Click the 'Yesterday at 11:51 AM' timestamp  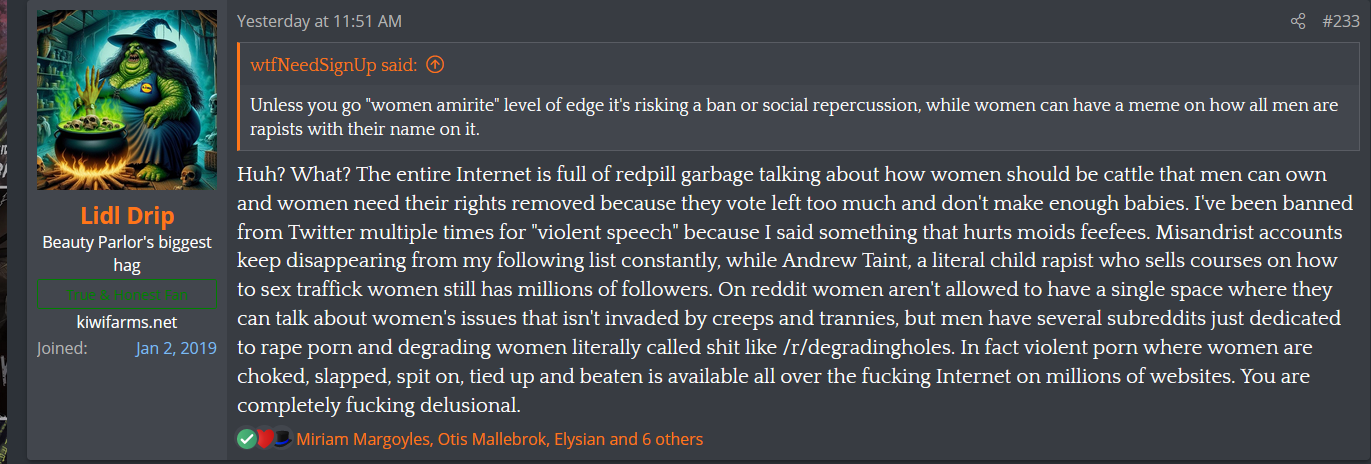(x=319, y=21)
